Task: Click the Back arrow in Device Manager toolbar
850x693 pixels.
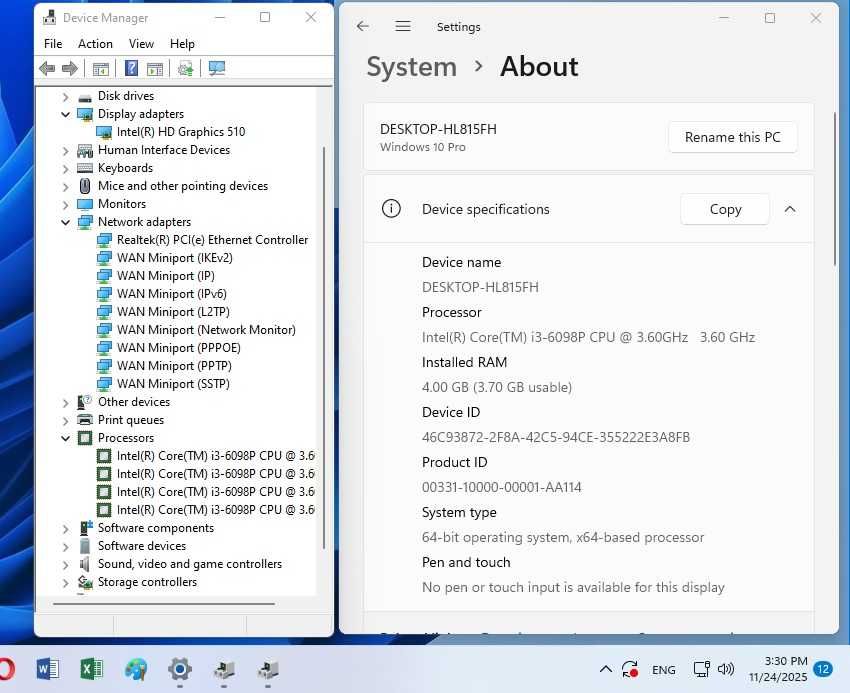Action: [x=47, y=68]
